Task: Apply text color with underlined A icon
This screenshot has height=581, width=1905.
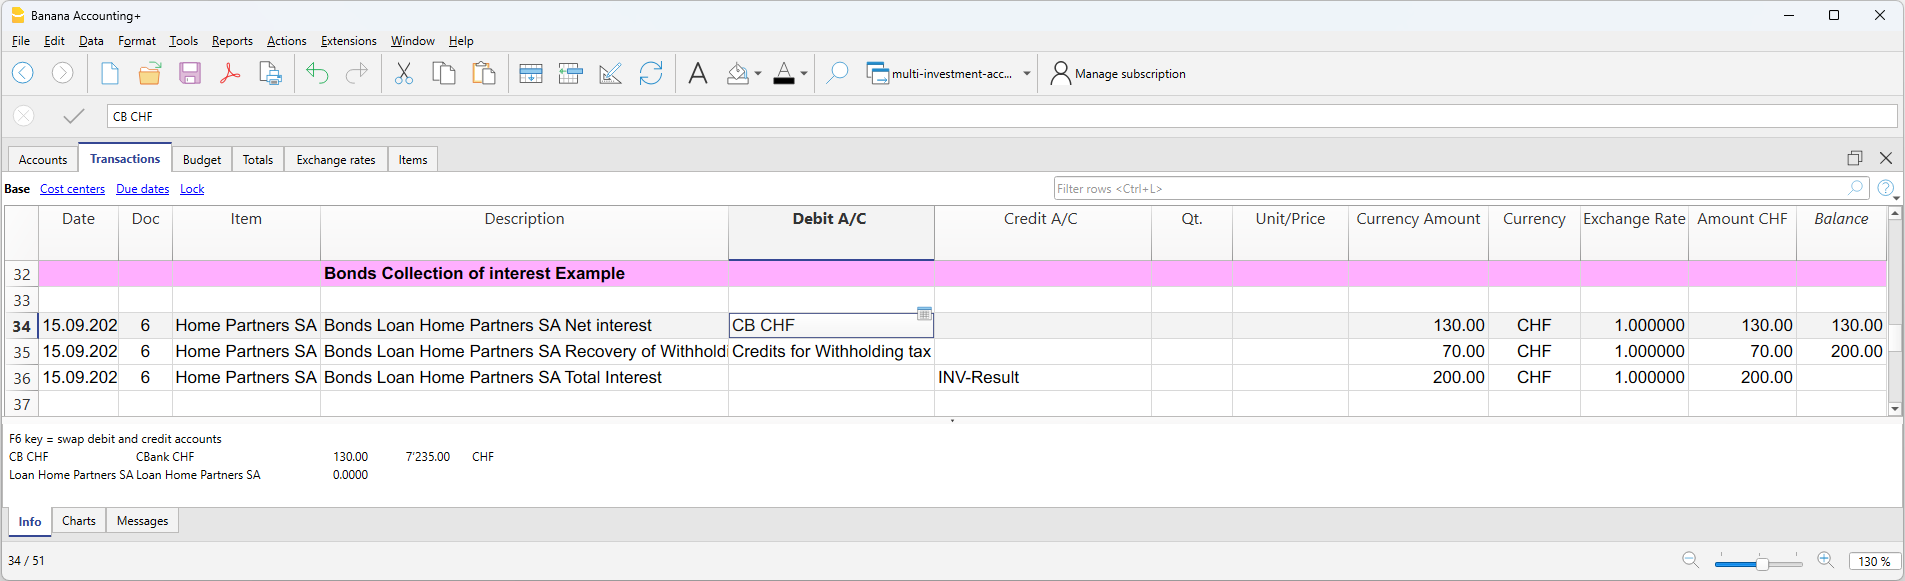Action: coord(784,73)
